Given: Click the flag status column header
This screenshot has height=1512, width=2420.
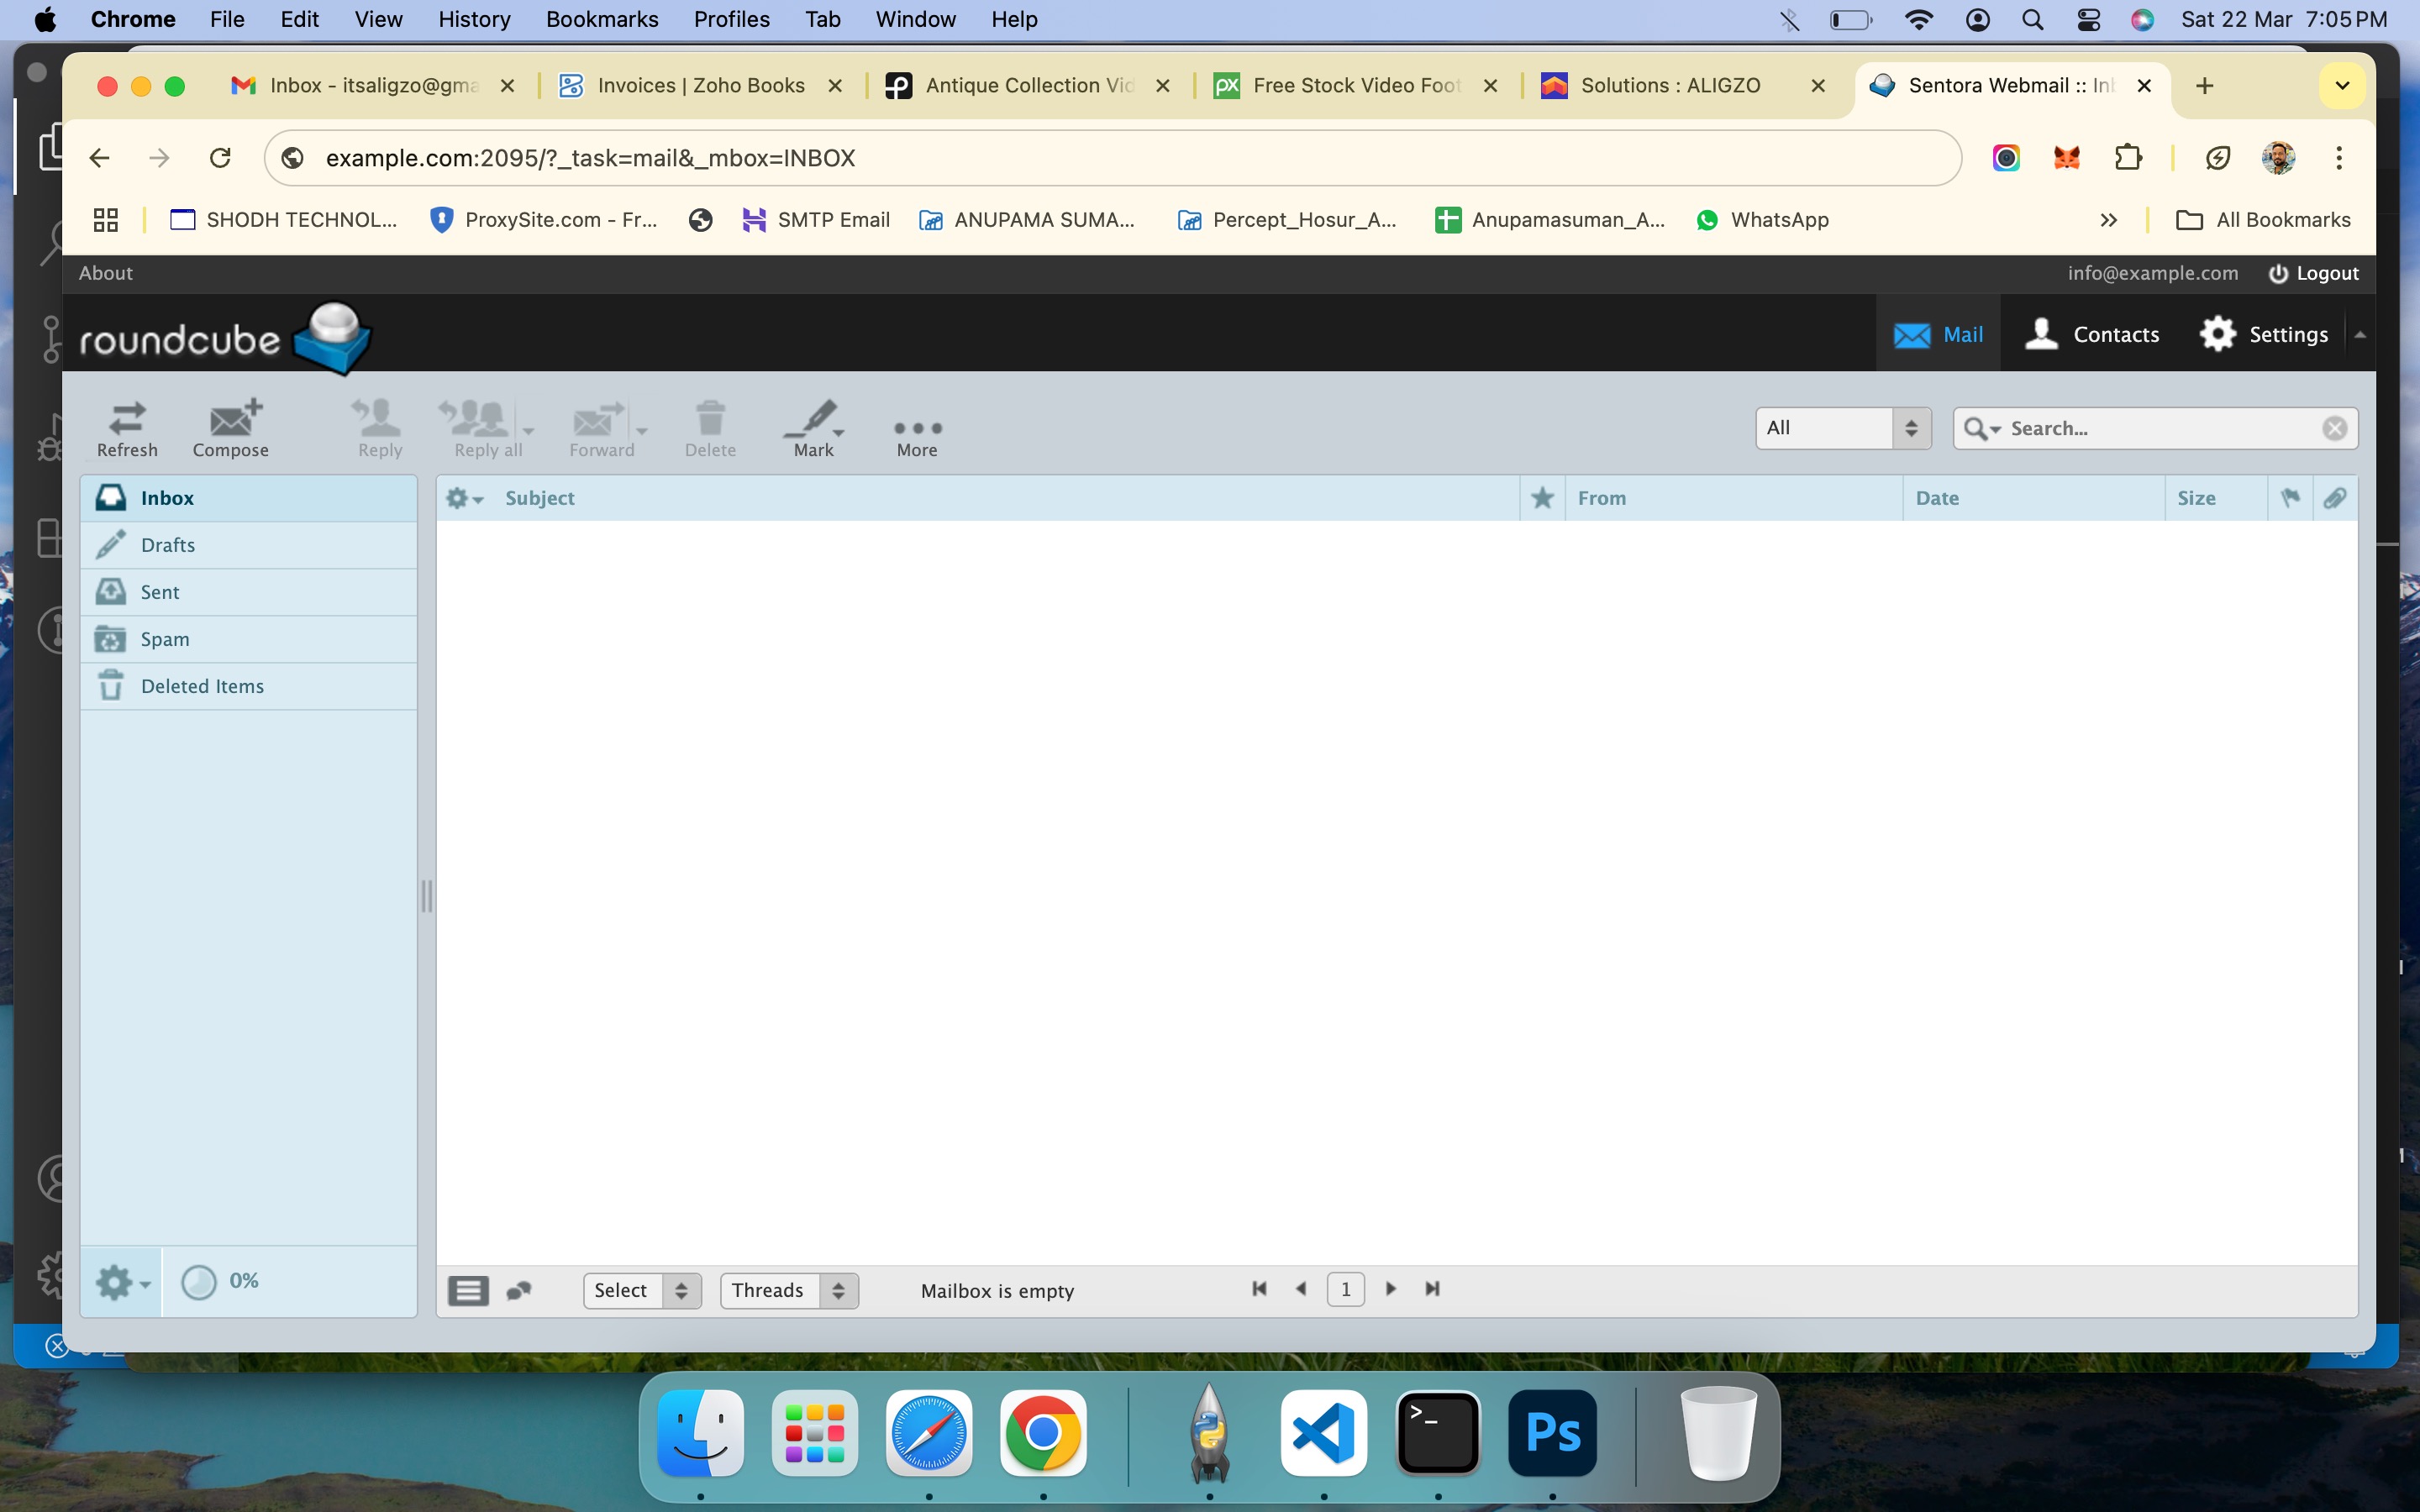Looking at the screenshot, I should (2290, 498).
